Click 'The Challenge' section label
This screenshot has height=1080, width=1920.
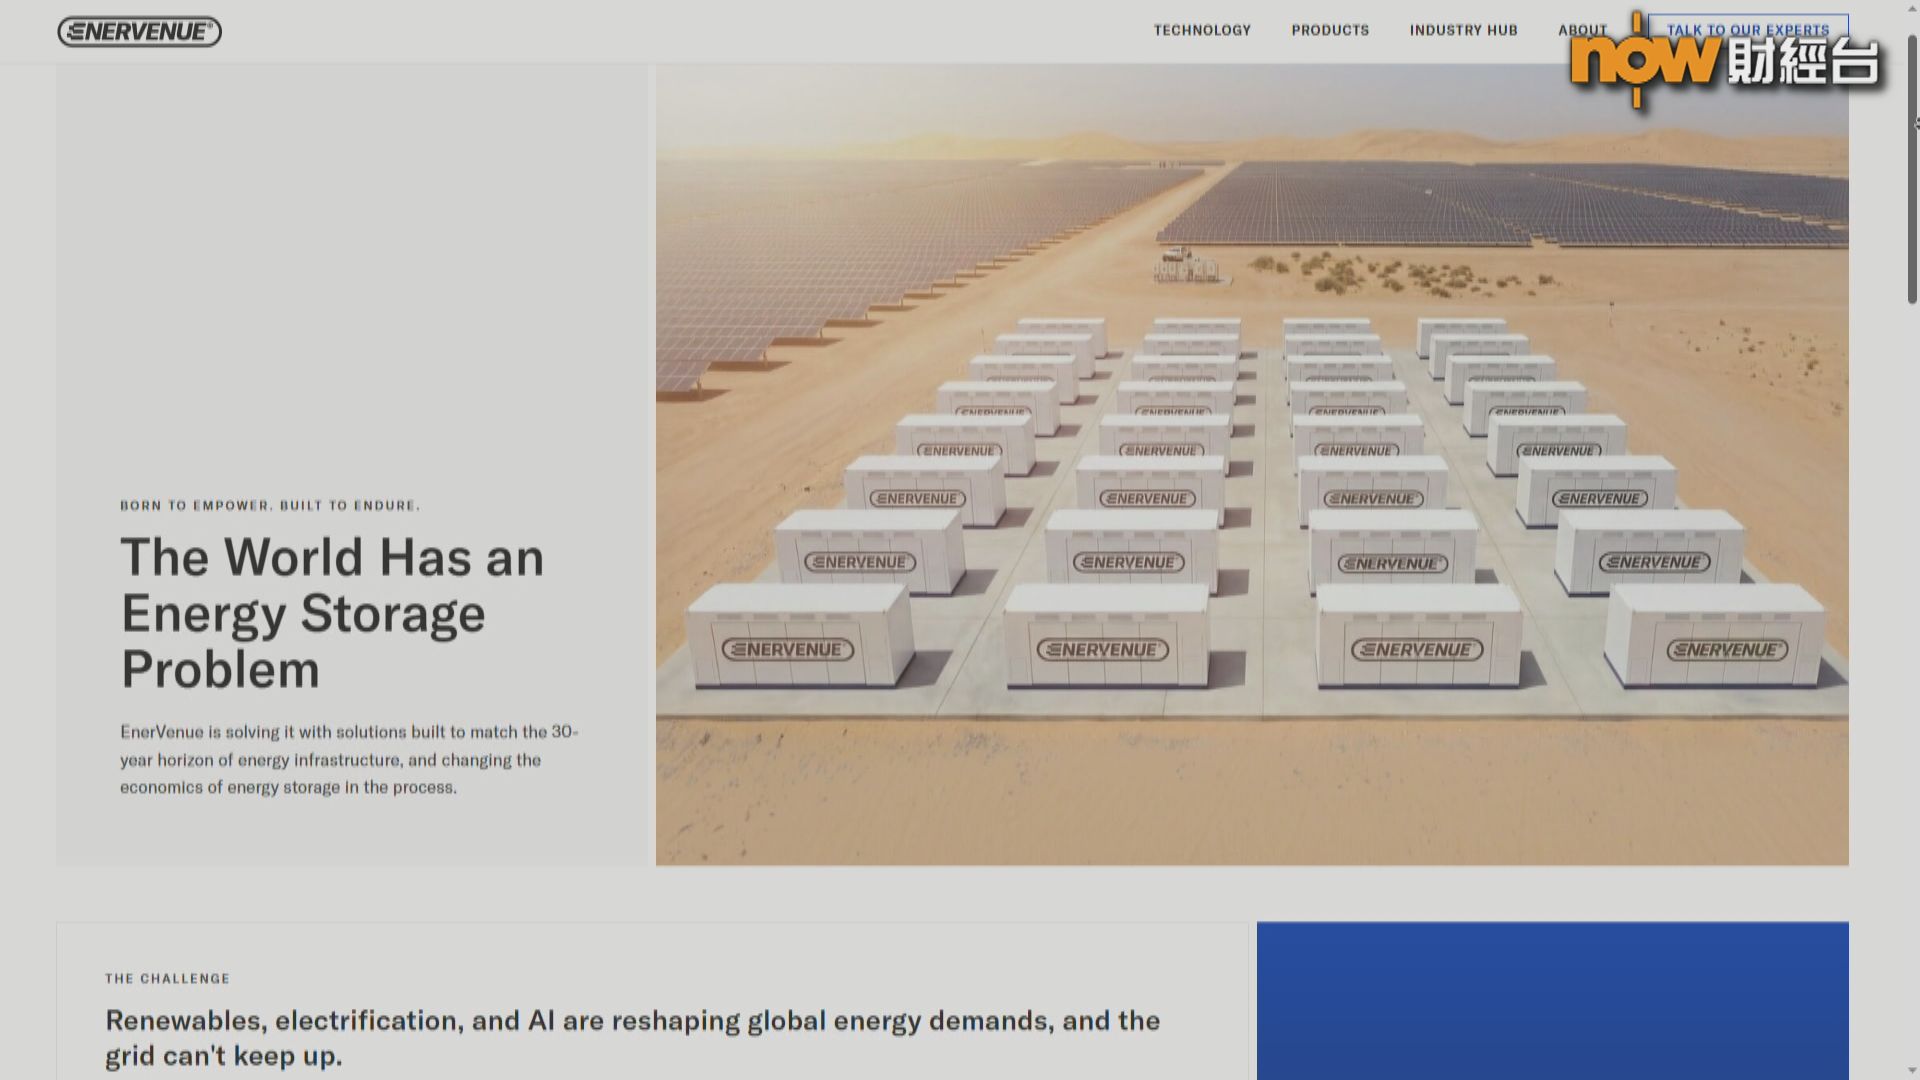167,978
